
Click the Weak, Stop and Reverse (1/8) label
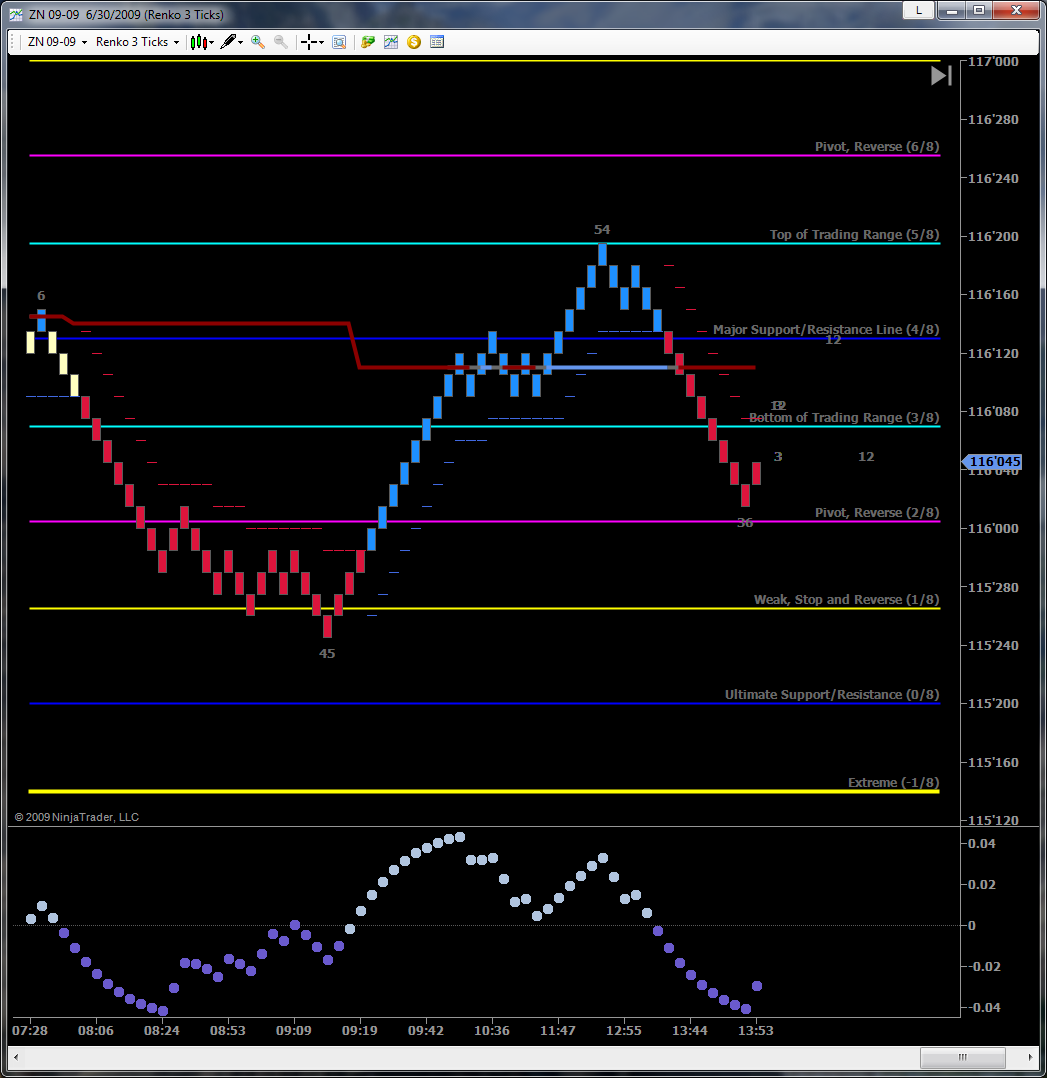point(846,600)
